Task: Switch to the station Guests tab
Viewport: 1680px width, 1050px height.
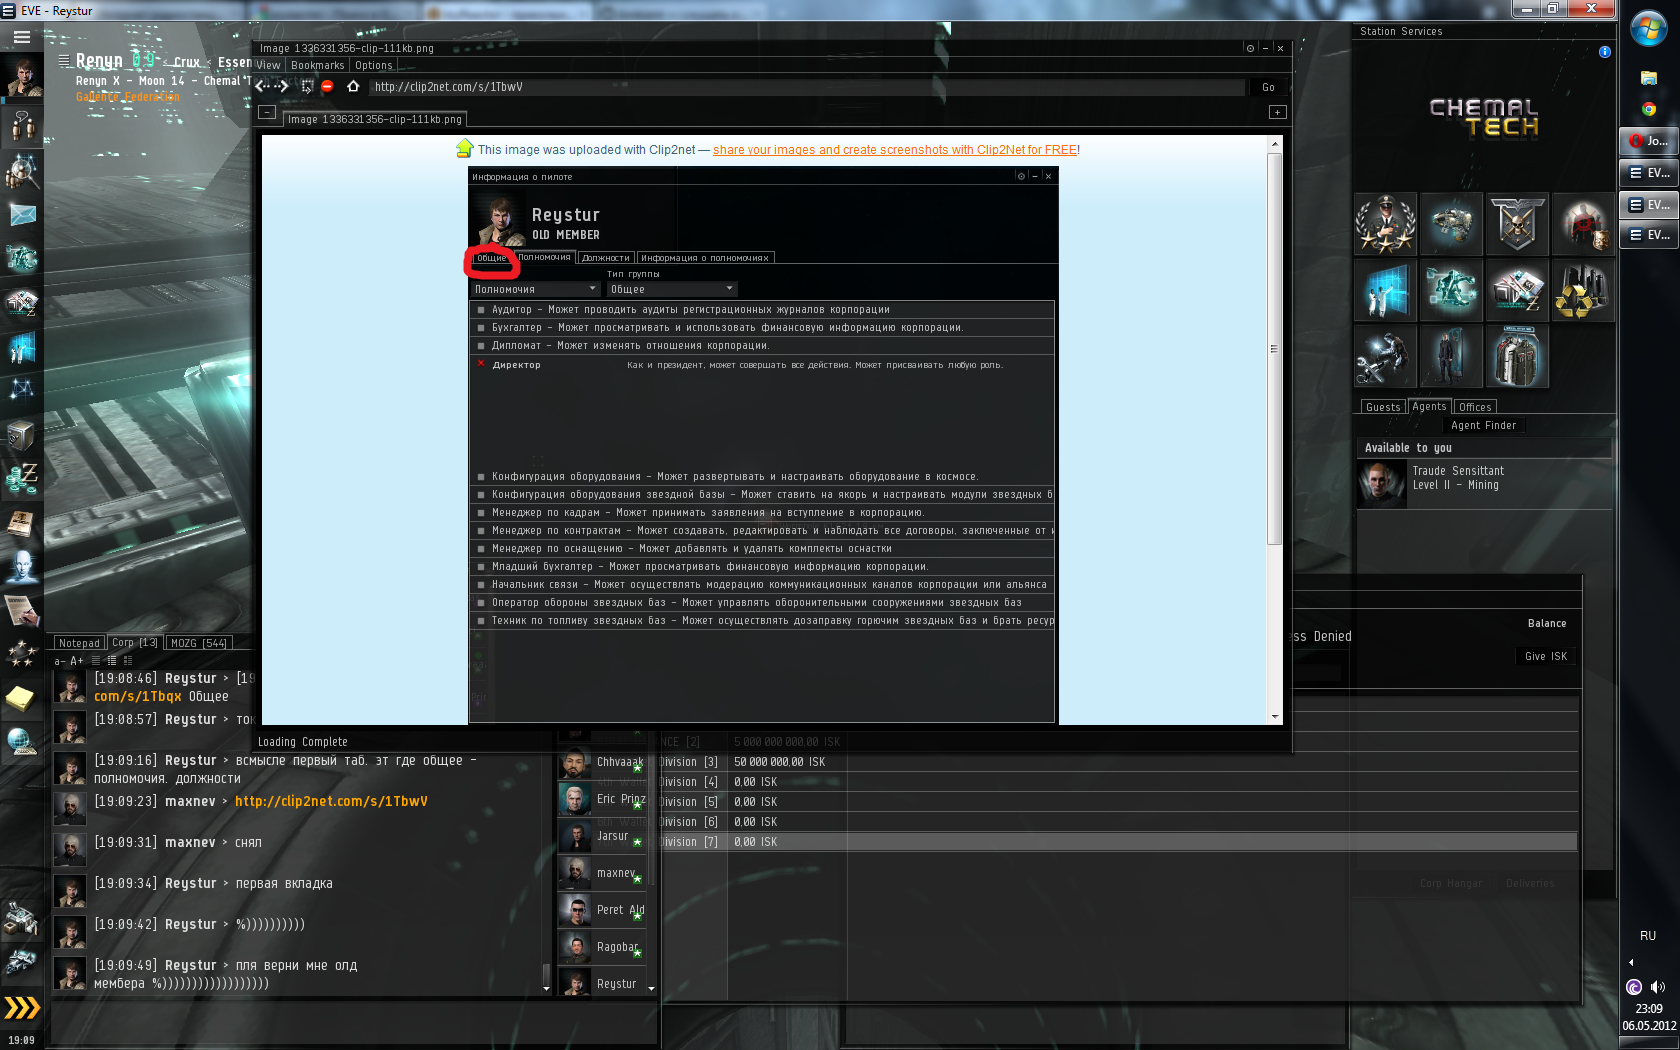Action: pos(1383,407)
